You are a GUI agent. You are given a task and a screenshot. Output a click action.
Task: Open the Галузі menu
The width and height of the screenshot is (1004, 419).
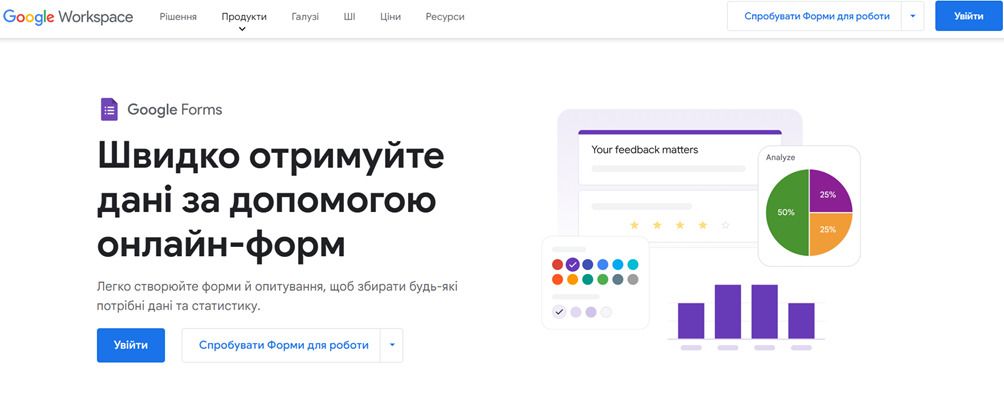(x=305, y=17)
